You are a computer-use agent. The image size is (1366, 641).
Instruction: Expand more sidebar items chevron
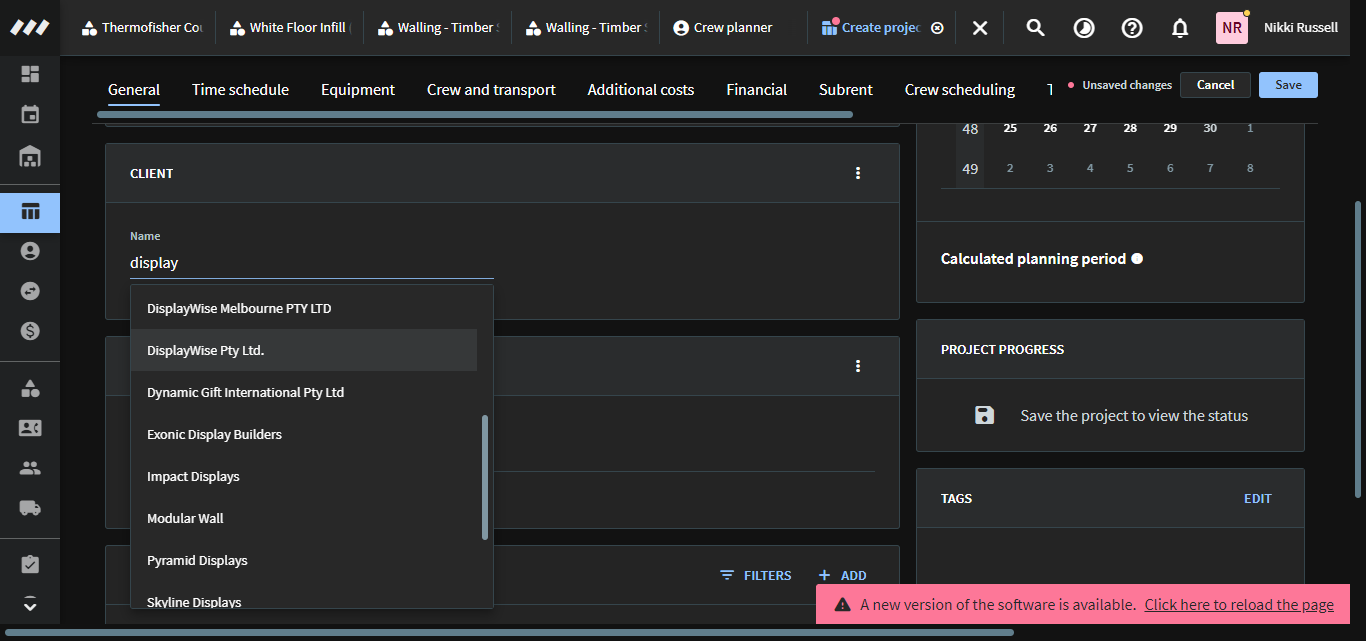point(30,604)
